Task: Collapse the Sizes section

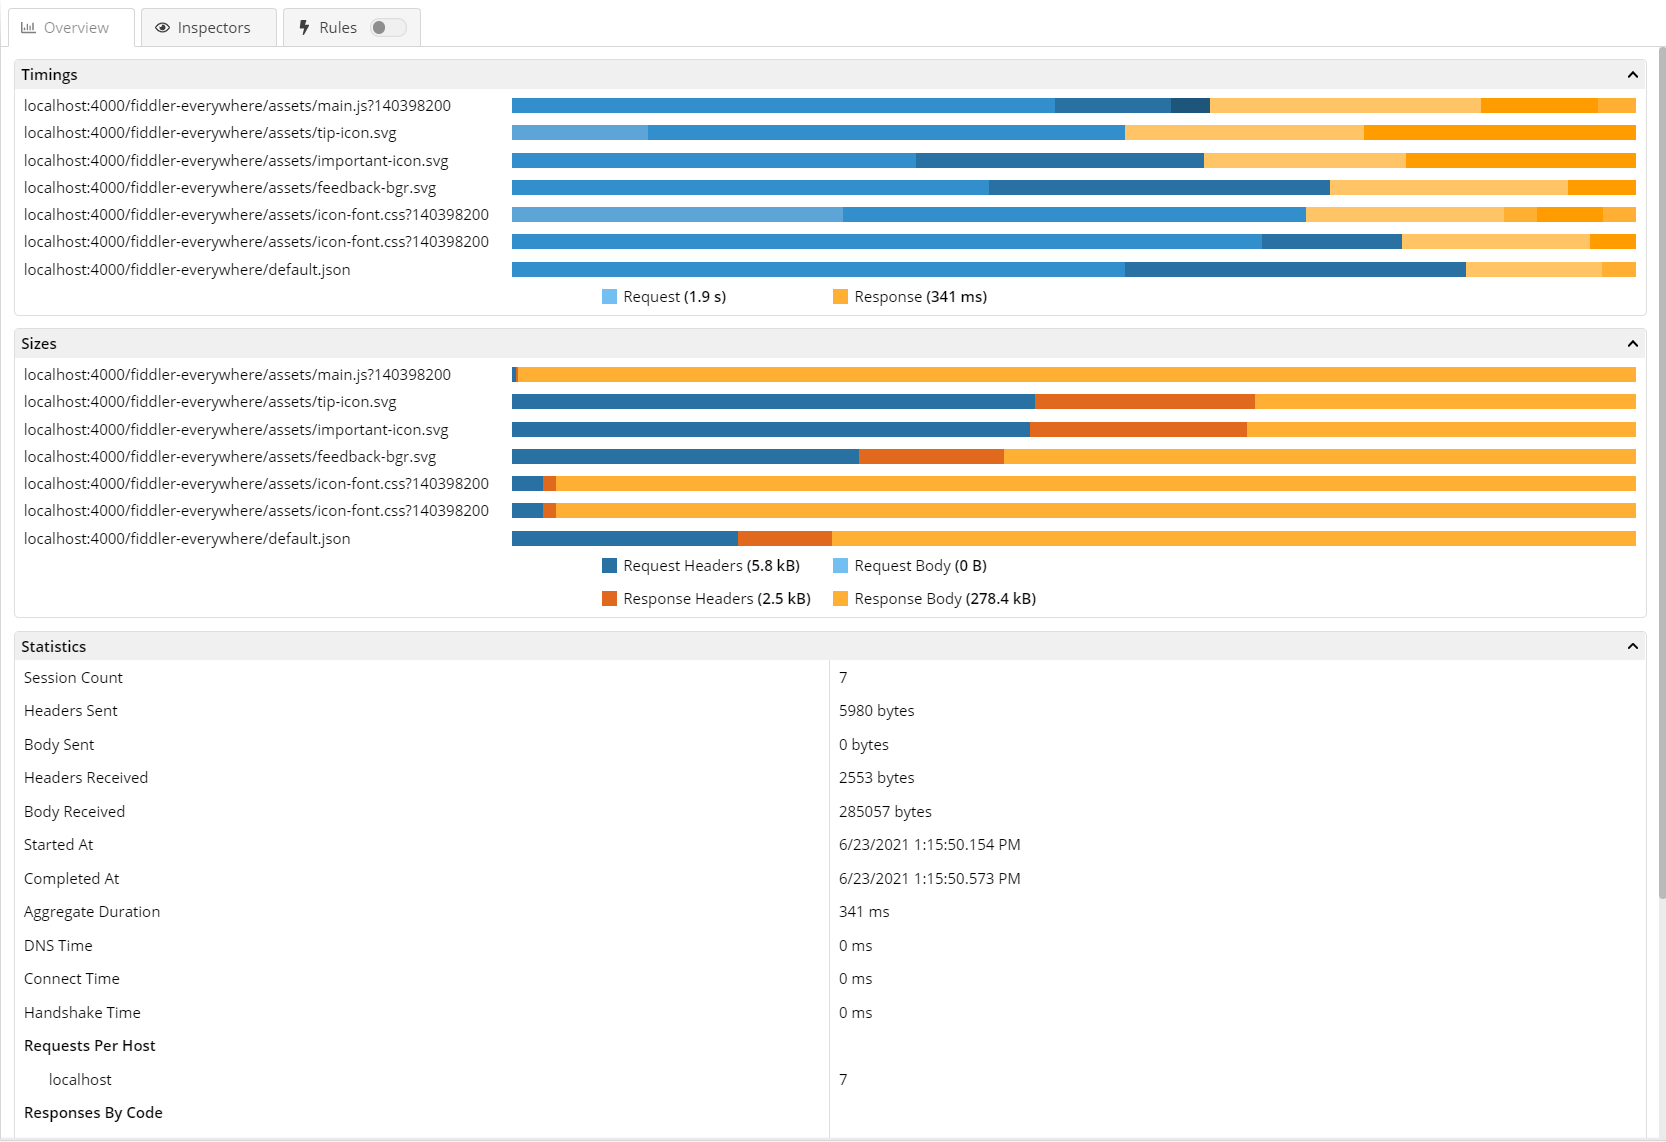Action: coord(1632,344)
